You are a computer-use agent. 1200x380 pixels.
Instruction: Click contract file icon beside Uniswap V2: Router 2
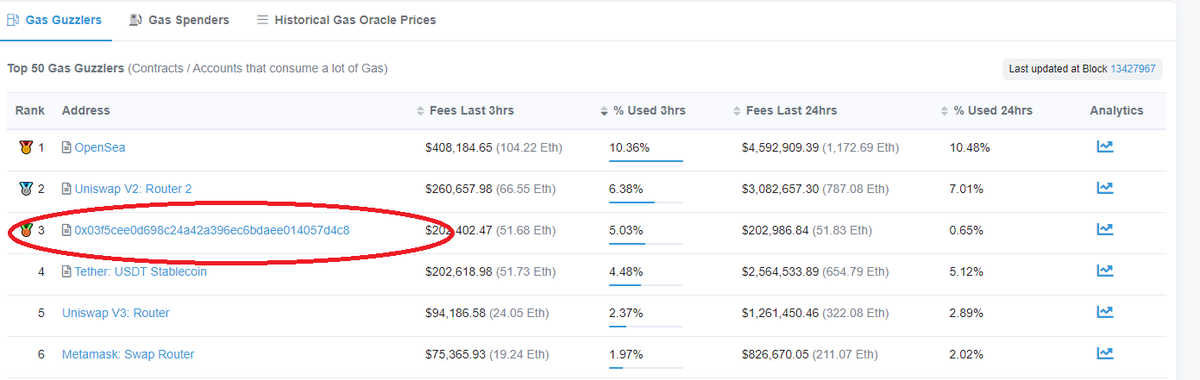pyautogui.click(x=67, y=189)
